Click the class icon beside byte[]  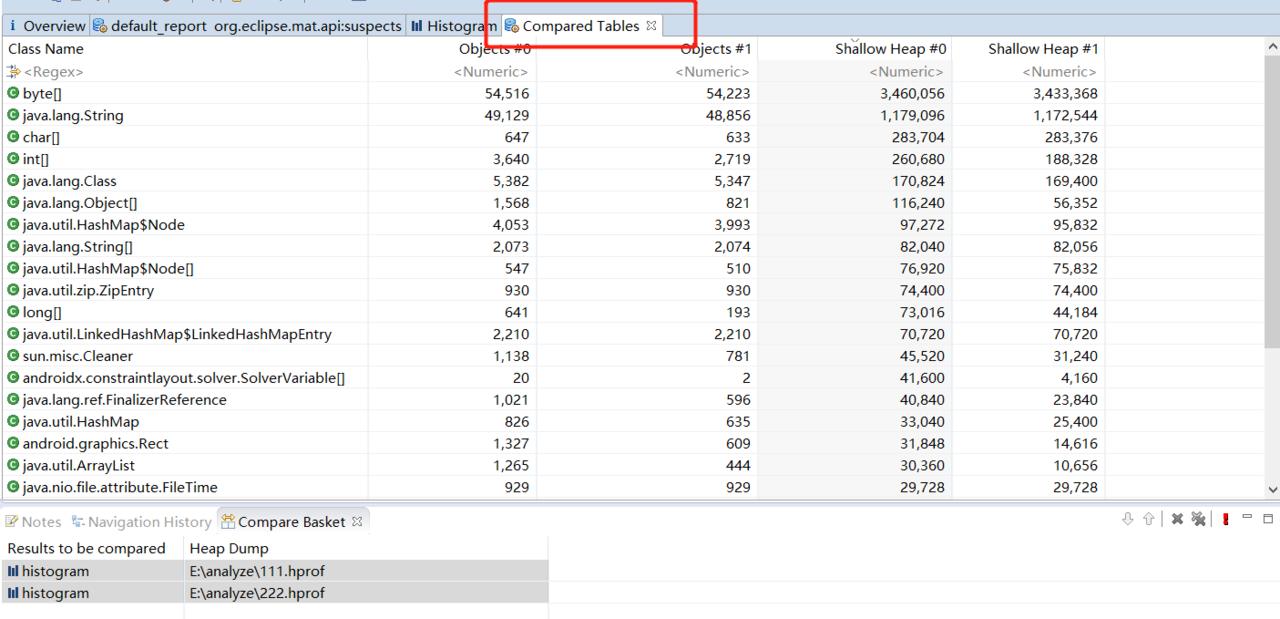tap(13, 93)
